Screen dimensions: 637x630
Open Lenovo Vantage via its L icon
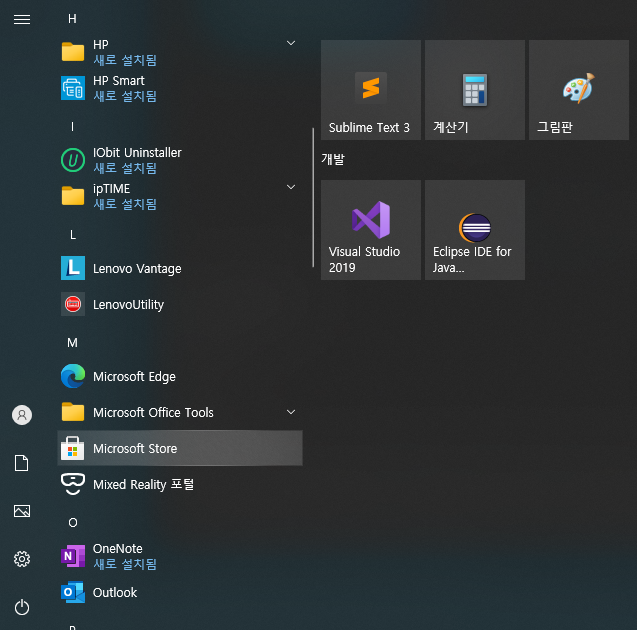[73, 268]
